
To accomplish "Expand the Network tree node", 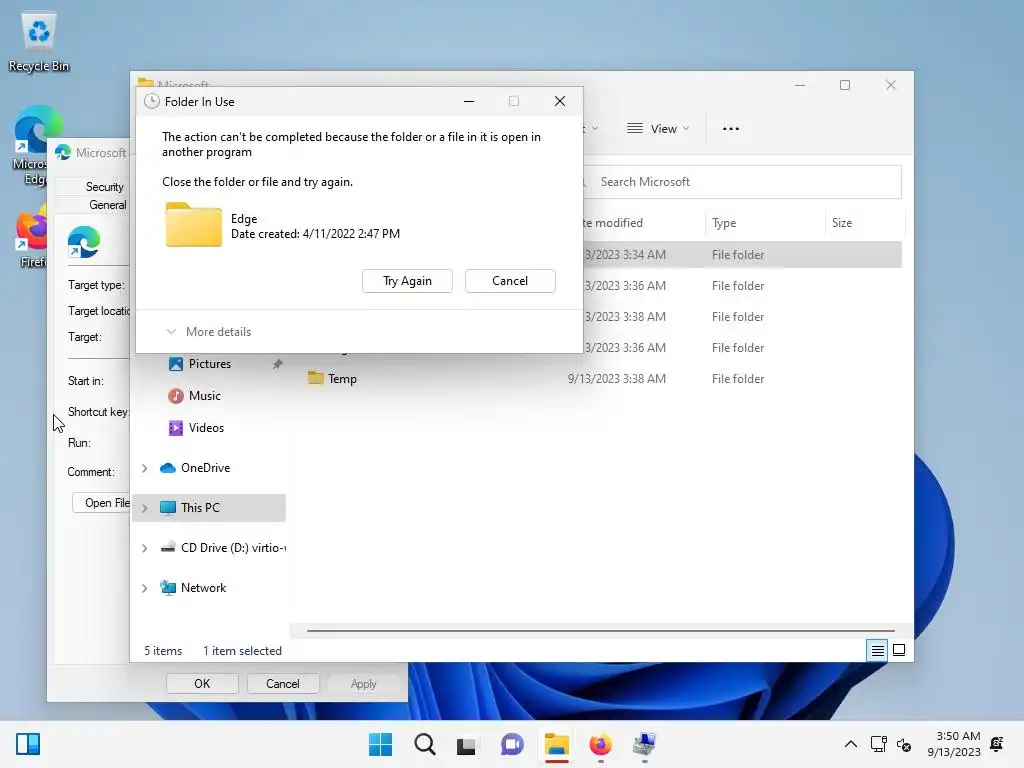I will (144, 588).
